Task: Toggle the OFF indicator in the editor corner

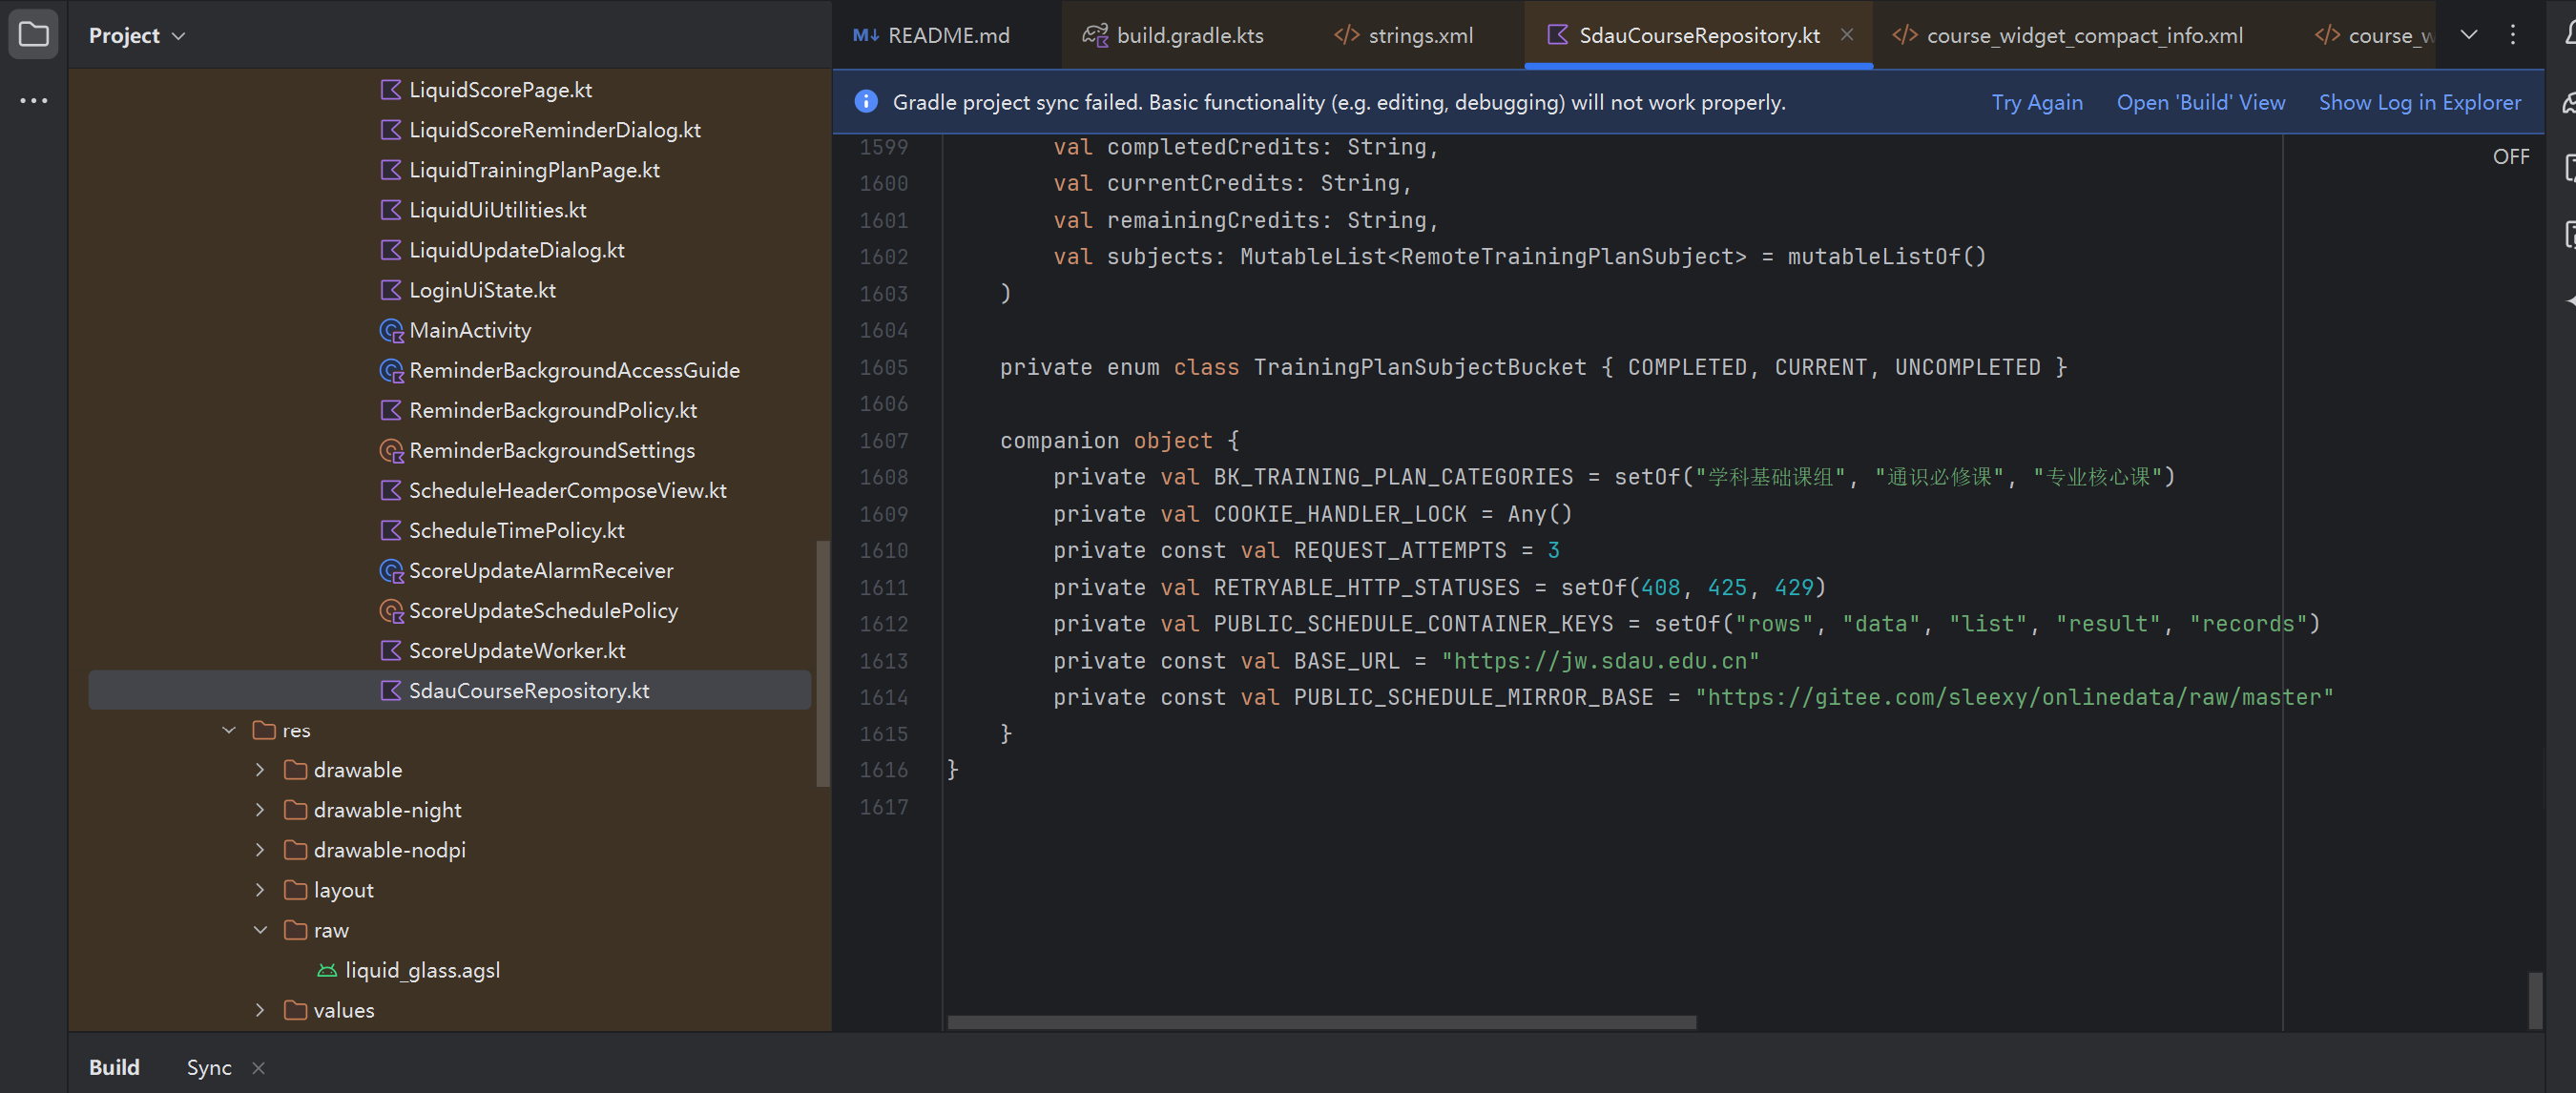Action: pos(2511,157)
